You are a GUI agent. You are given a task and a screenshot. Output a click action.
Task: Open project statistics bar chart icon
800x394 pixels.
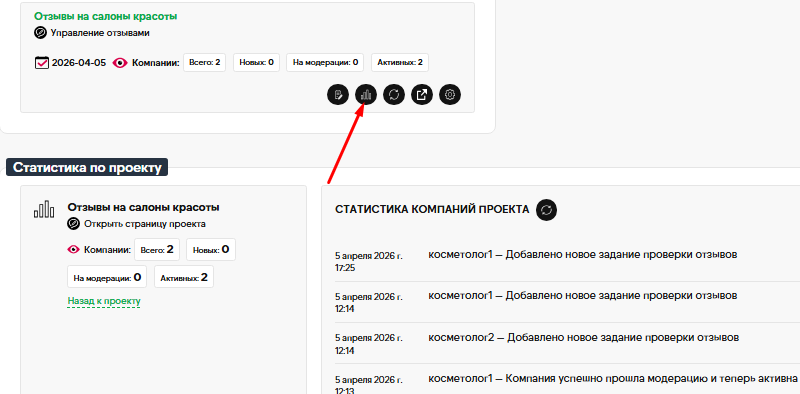[x=366, y=94]
